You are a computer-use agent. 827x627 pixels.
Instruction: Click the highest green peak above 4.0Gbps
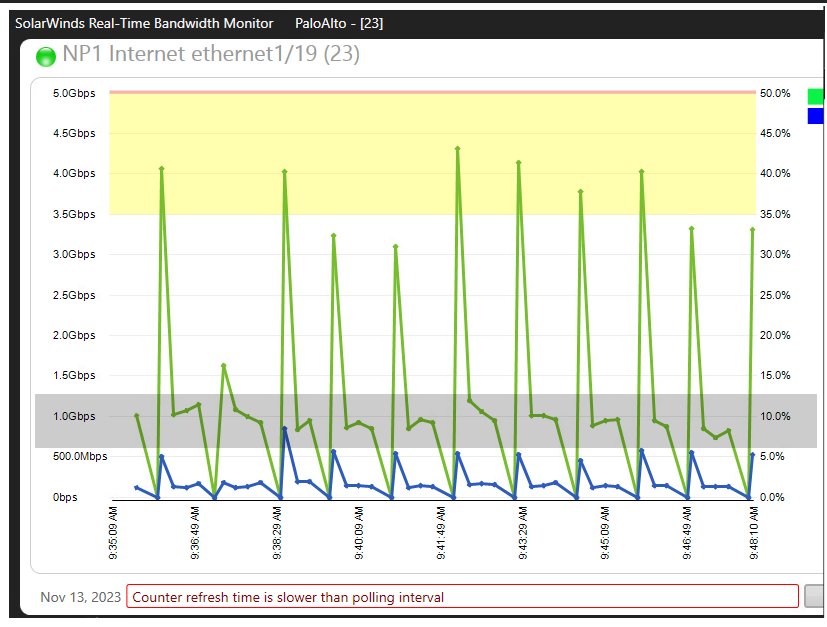tap(457, 149)
